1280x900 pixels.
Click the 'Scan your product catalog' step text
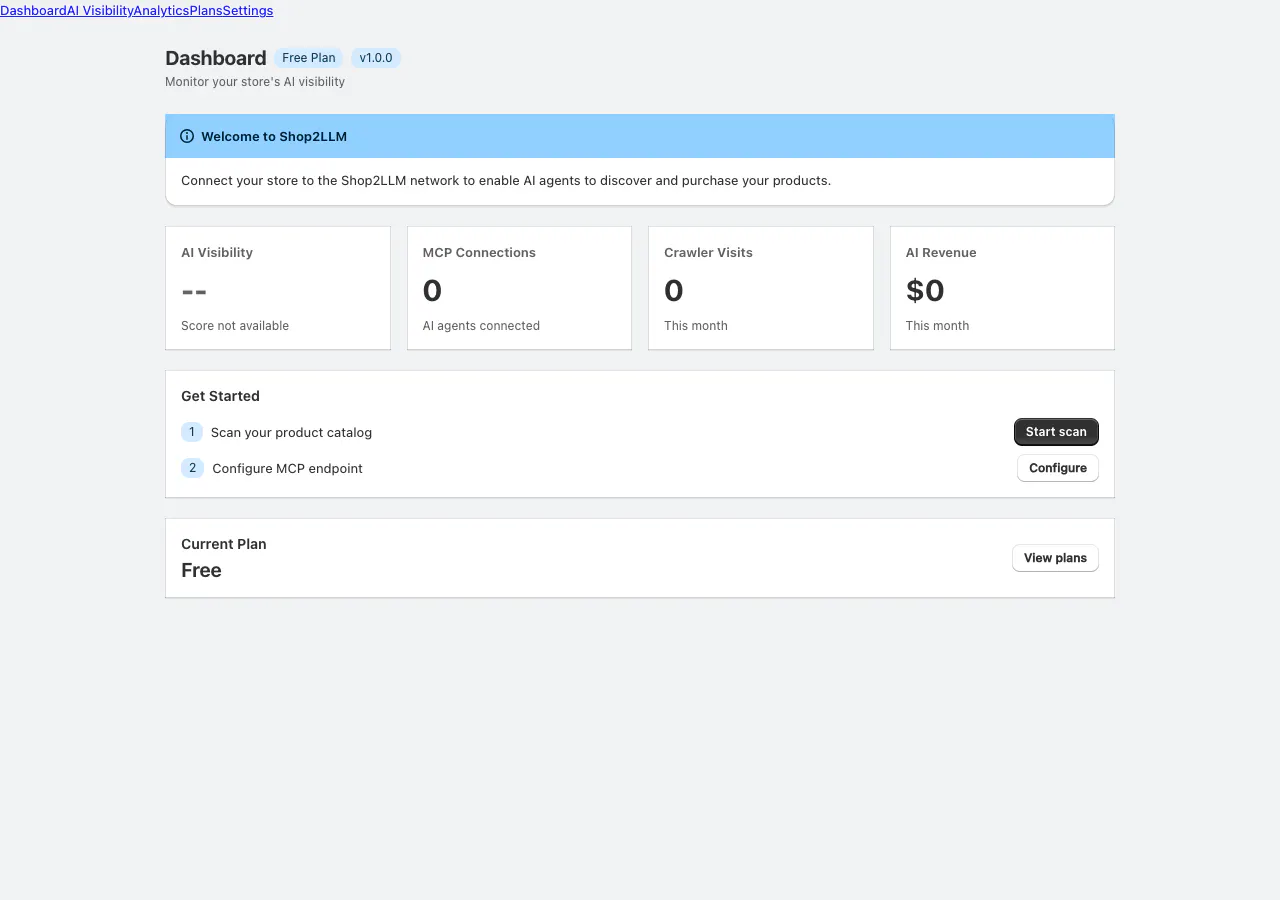pyautogui.click(x=291, y=432)
